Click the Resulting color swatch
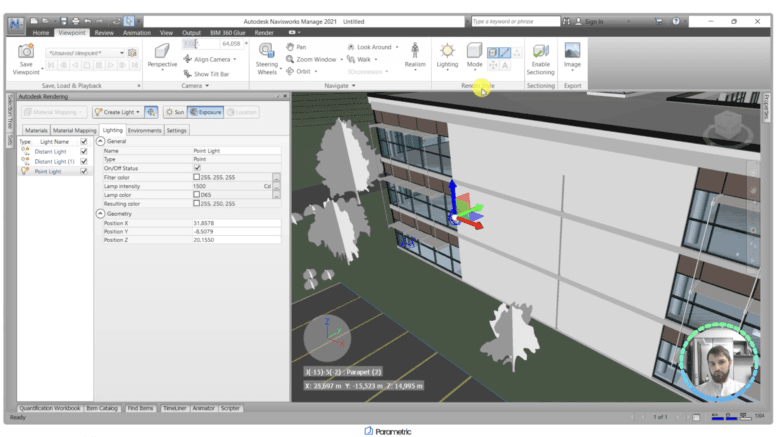Screen dimensions: 776x437 (x=196, y=203)
